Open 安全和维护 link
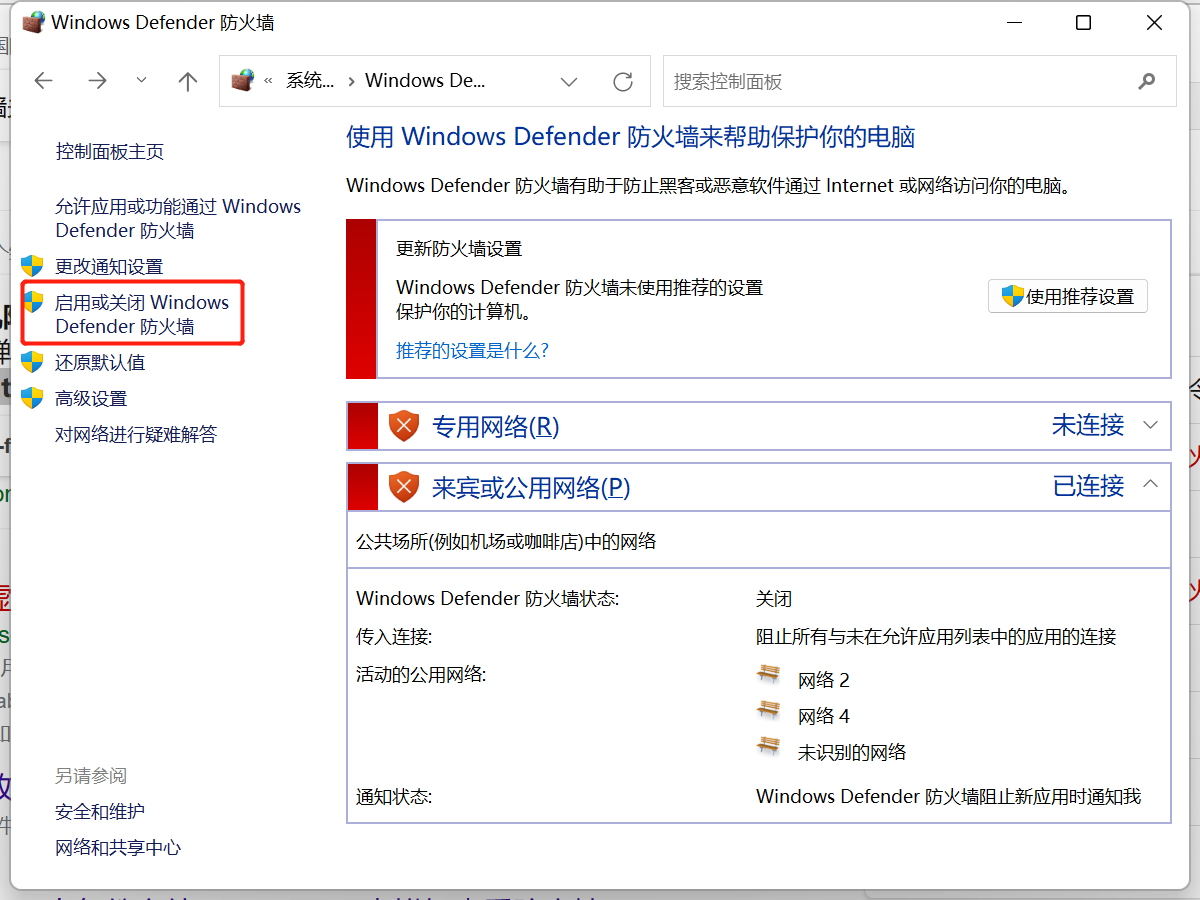The width and height of the screenshot is (1200, 900). (100, 812)
